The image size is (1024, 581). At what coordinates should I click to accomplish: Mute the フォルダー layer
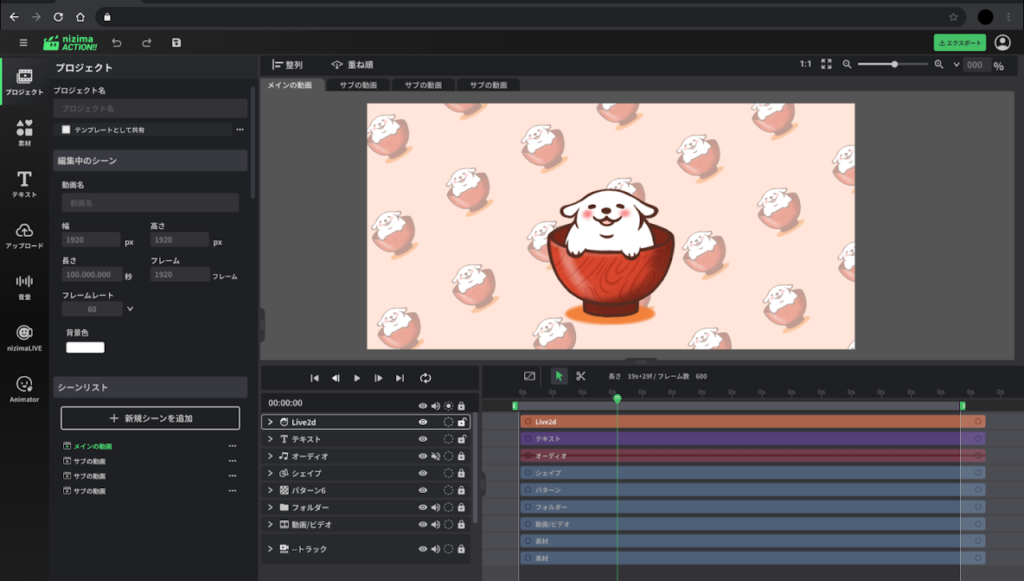coord(436,507)
